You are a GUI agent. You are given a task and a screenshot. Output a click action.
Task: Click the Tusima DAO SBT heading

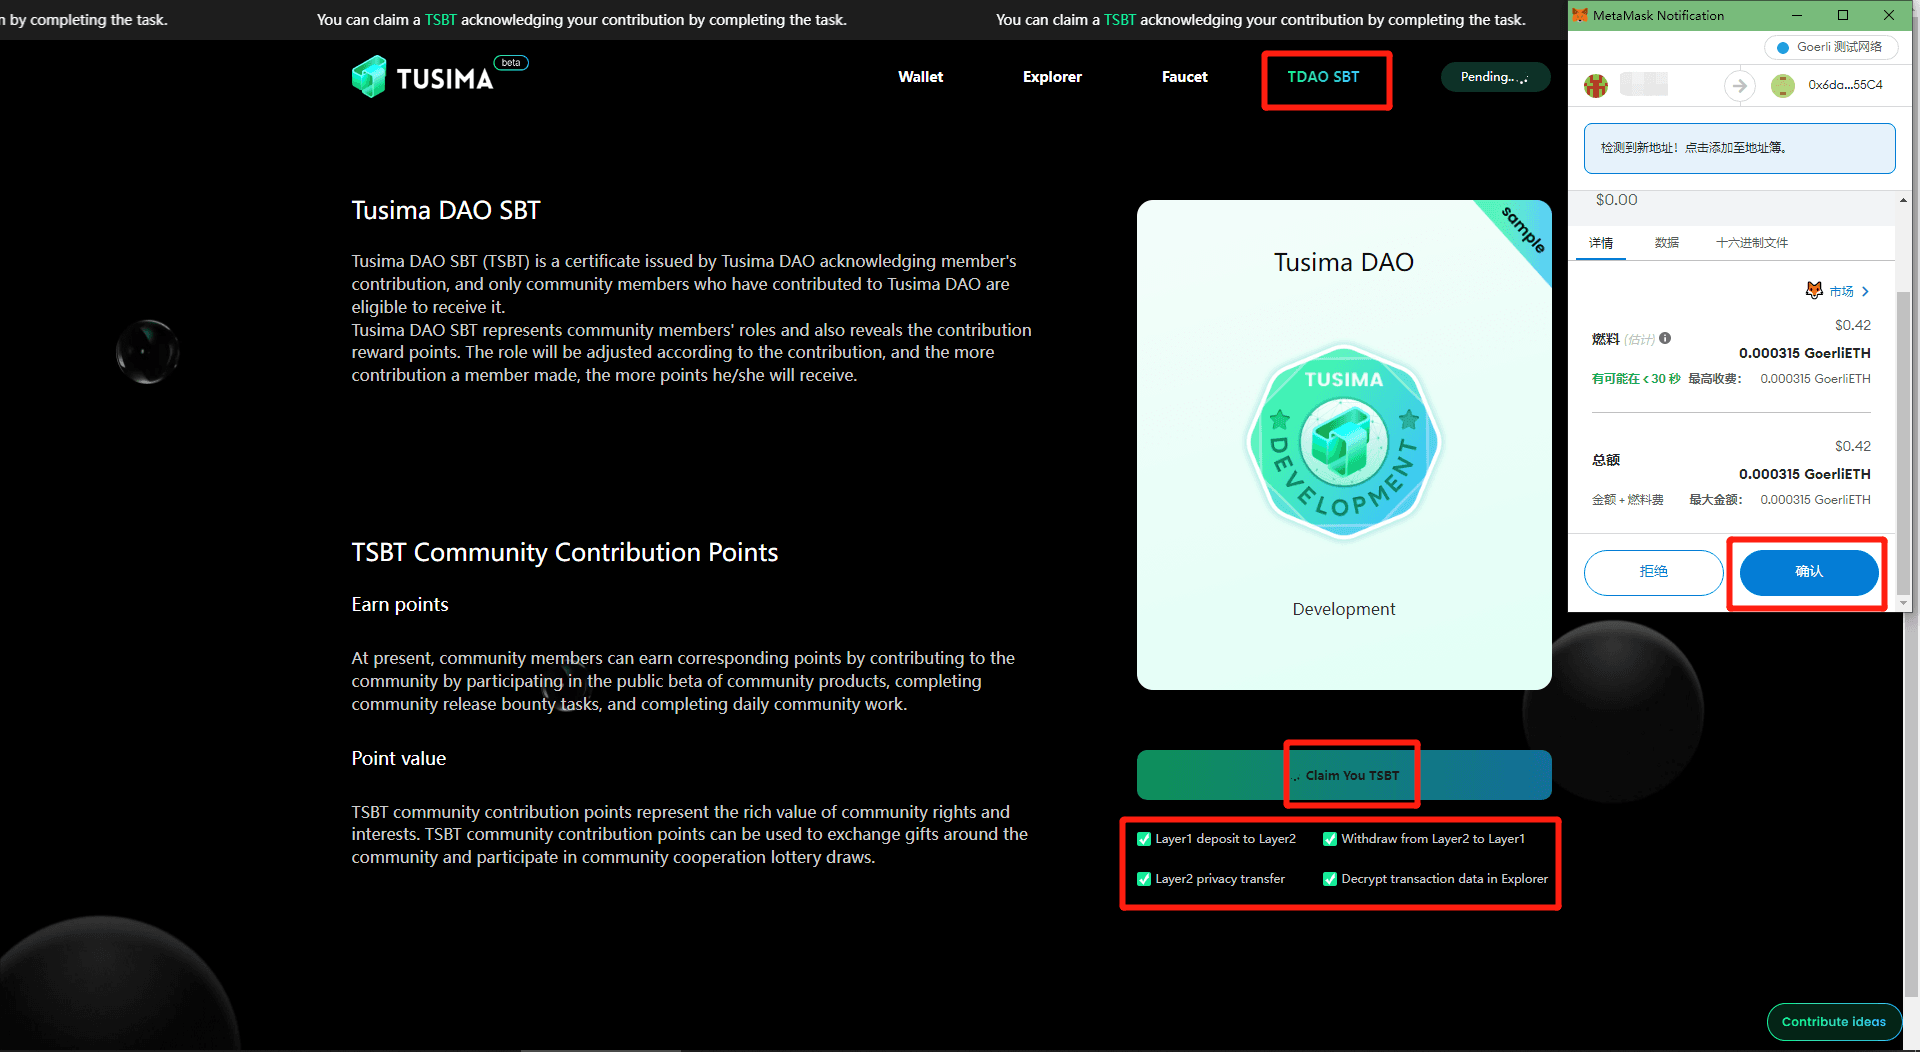click(446, 210)
